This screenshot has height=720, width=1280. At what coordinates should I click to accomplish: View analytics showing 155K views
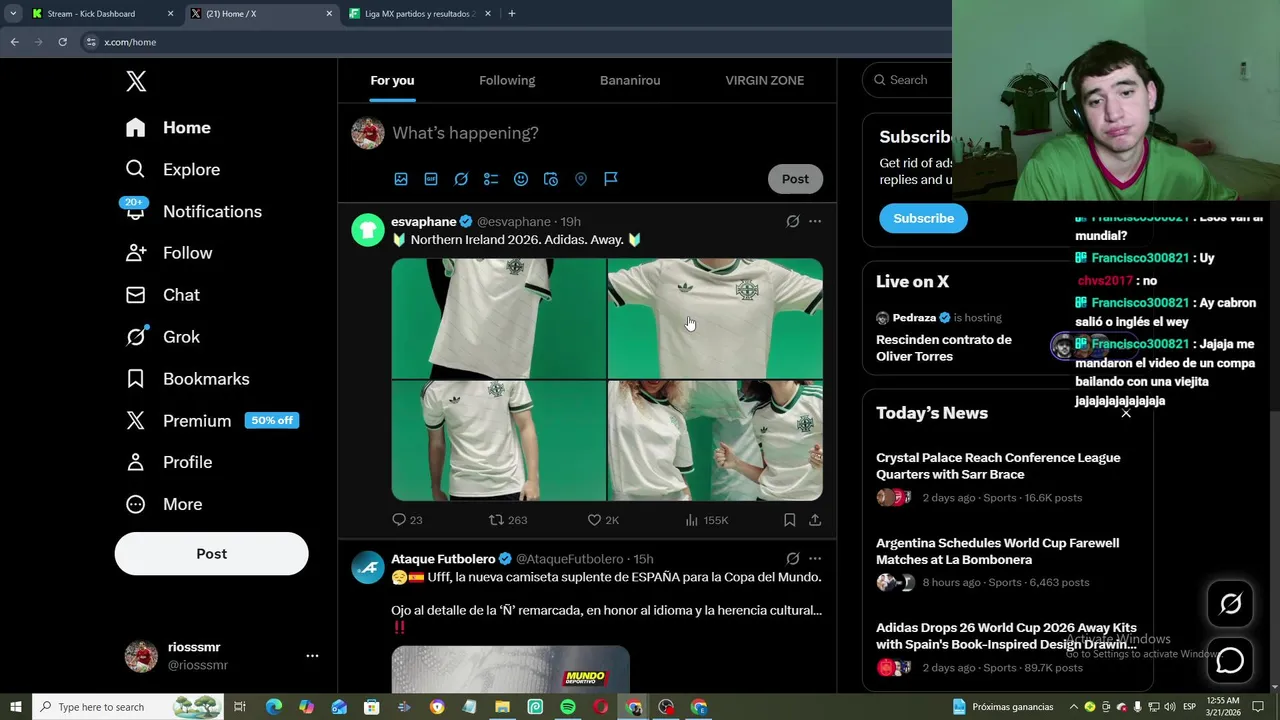(x=706, y=520)
